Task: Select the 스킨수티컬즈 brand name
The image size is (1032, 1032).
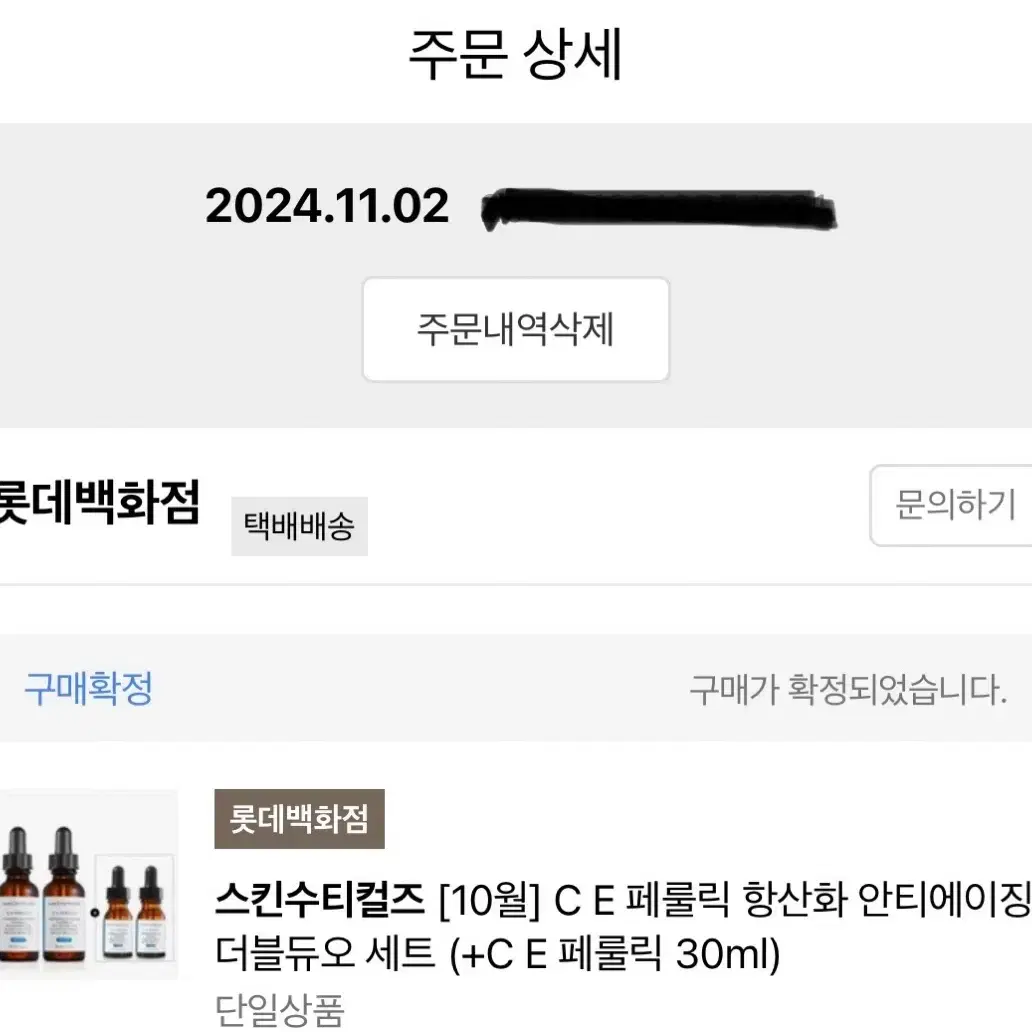Action: (320, 899)
